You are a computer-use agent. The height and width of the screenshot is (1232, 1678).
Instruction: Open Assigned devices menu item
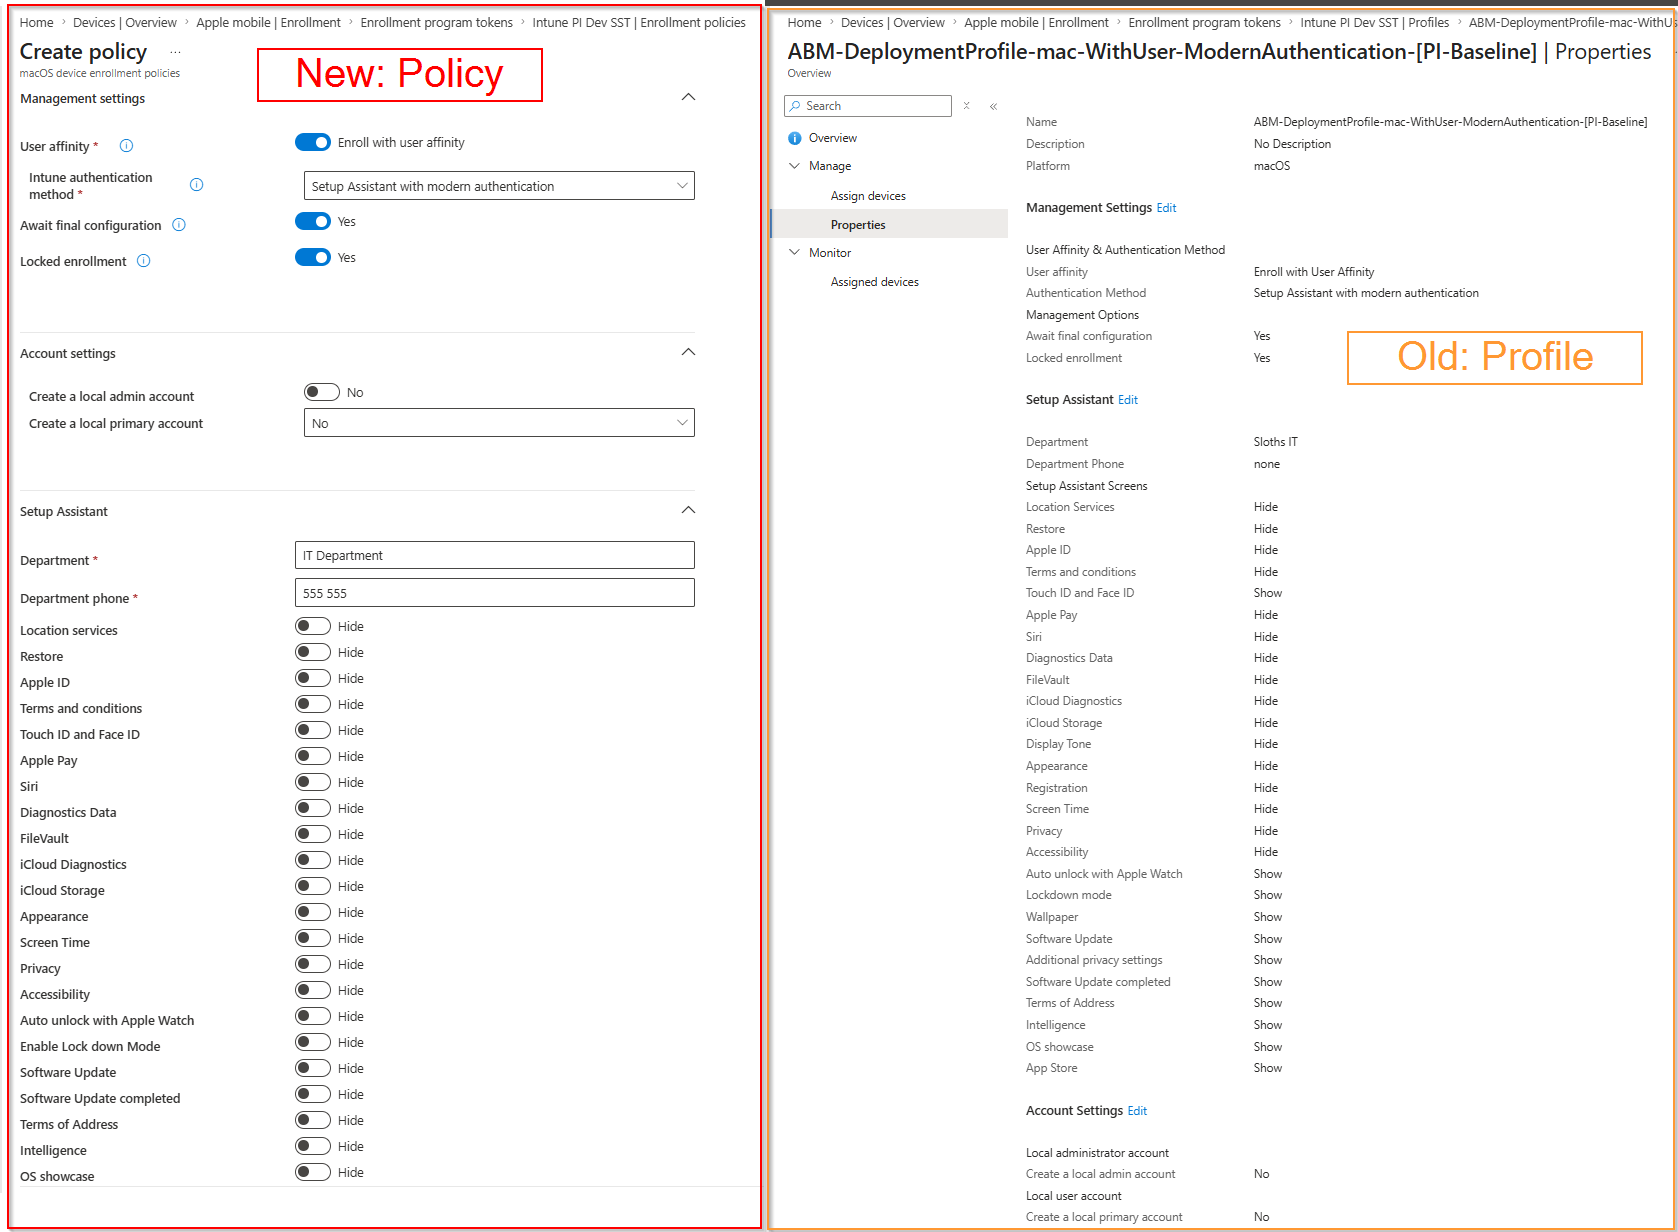click(x=875, y=282)
